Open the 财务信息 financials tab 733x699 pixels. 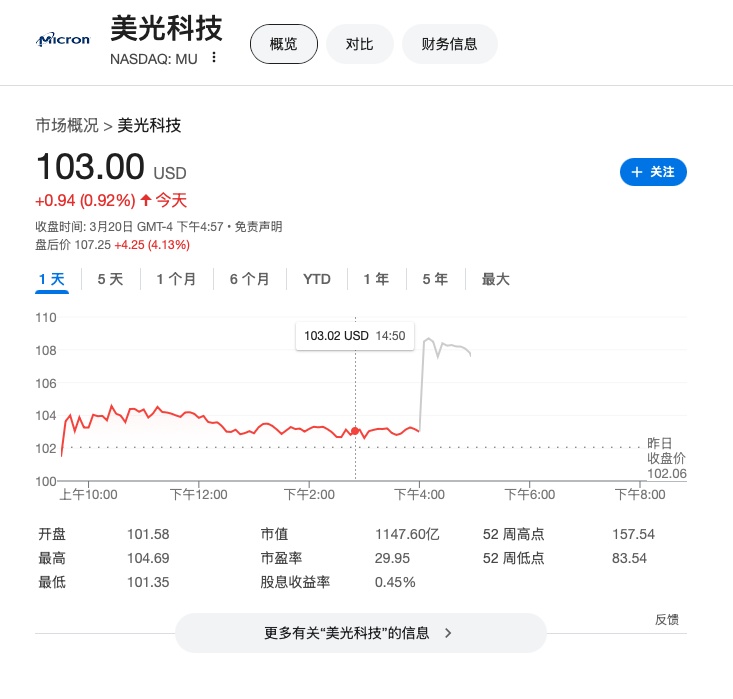pos(449,44)
